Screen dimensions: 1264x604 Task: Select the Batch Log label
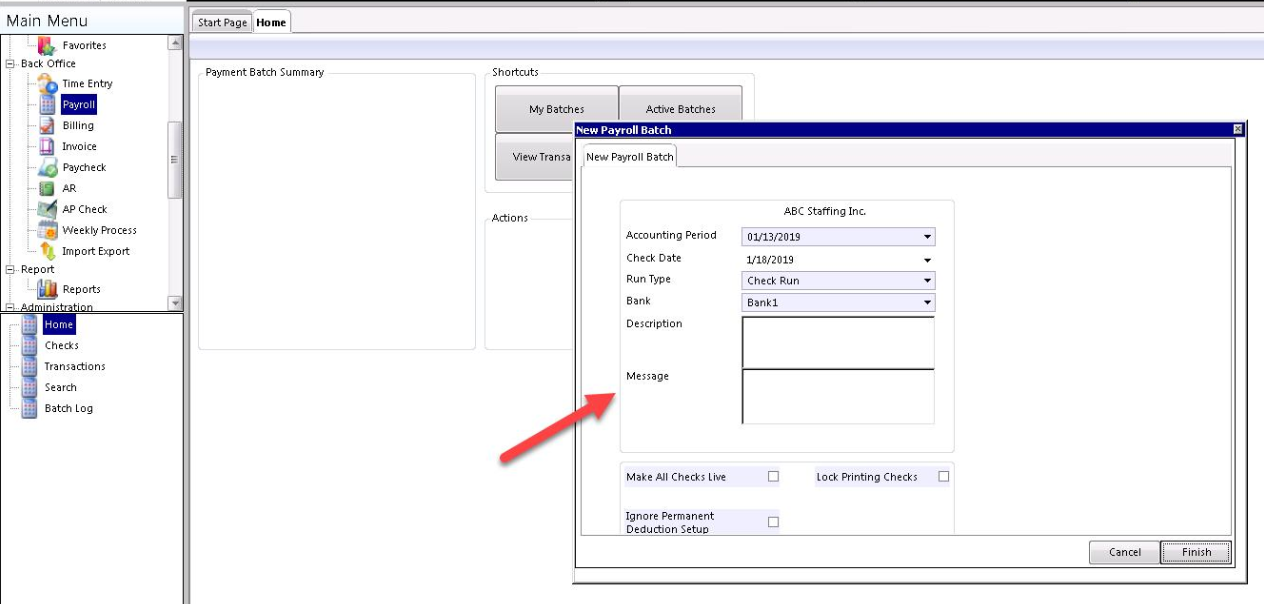click(69, 409)
